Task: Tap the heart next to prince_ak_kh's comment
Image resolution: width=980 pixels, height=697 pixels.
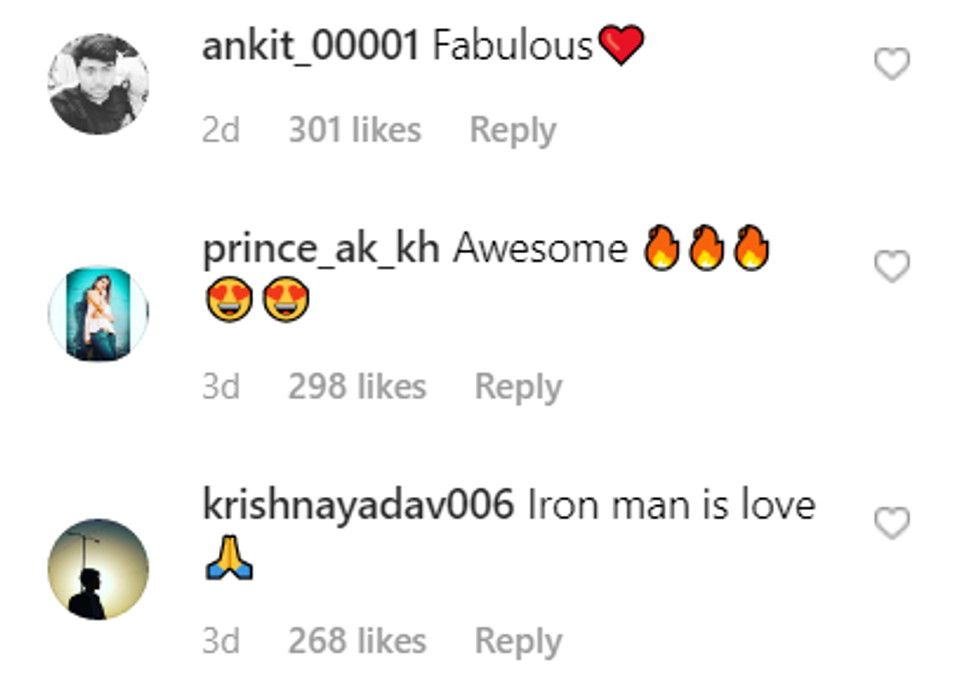Action: pos(892,267)
